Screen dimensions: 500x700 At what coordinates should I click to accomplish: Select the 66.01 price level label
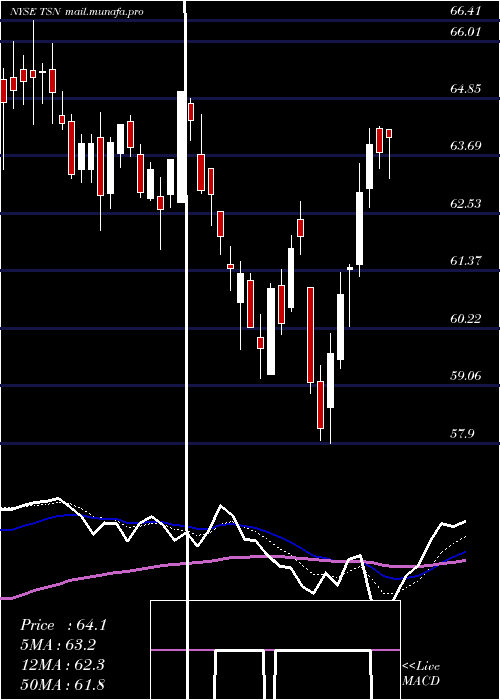click(466, 32)
